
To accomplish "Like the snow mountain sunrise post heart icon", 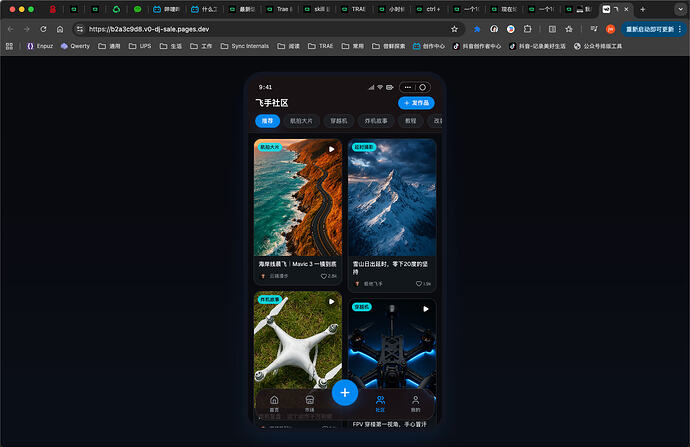I will (x=419, y=284).
